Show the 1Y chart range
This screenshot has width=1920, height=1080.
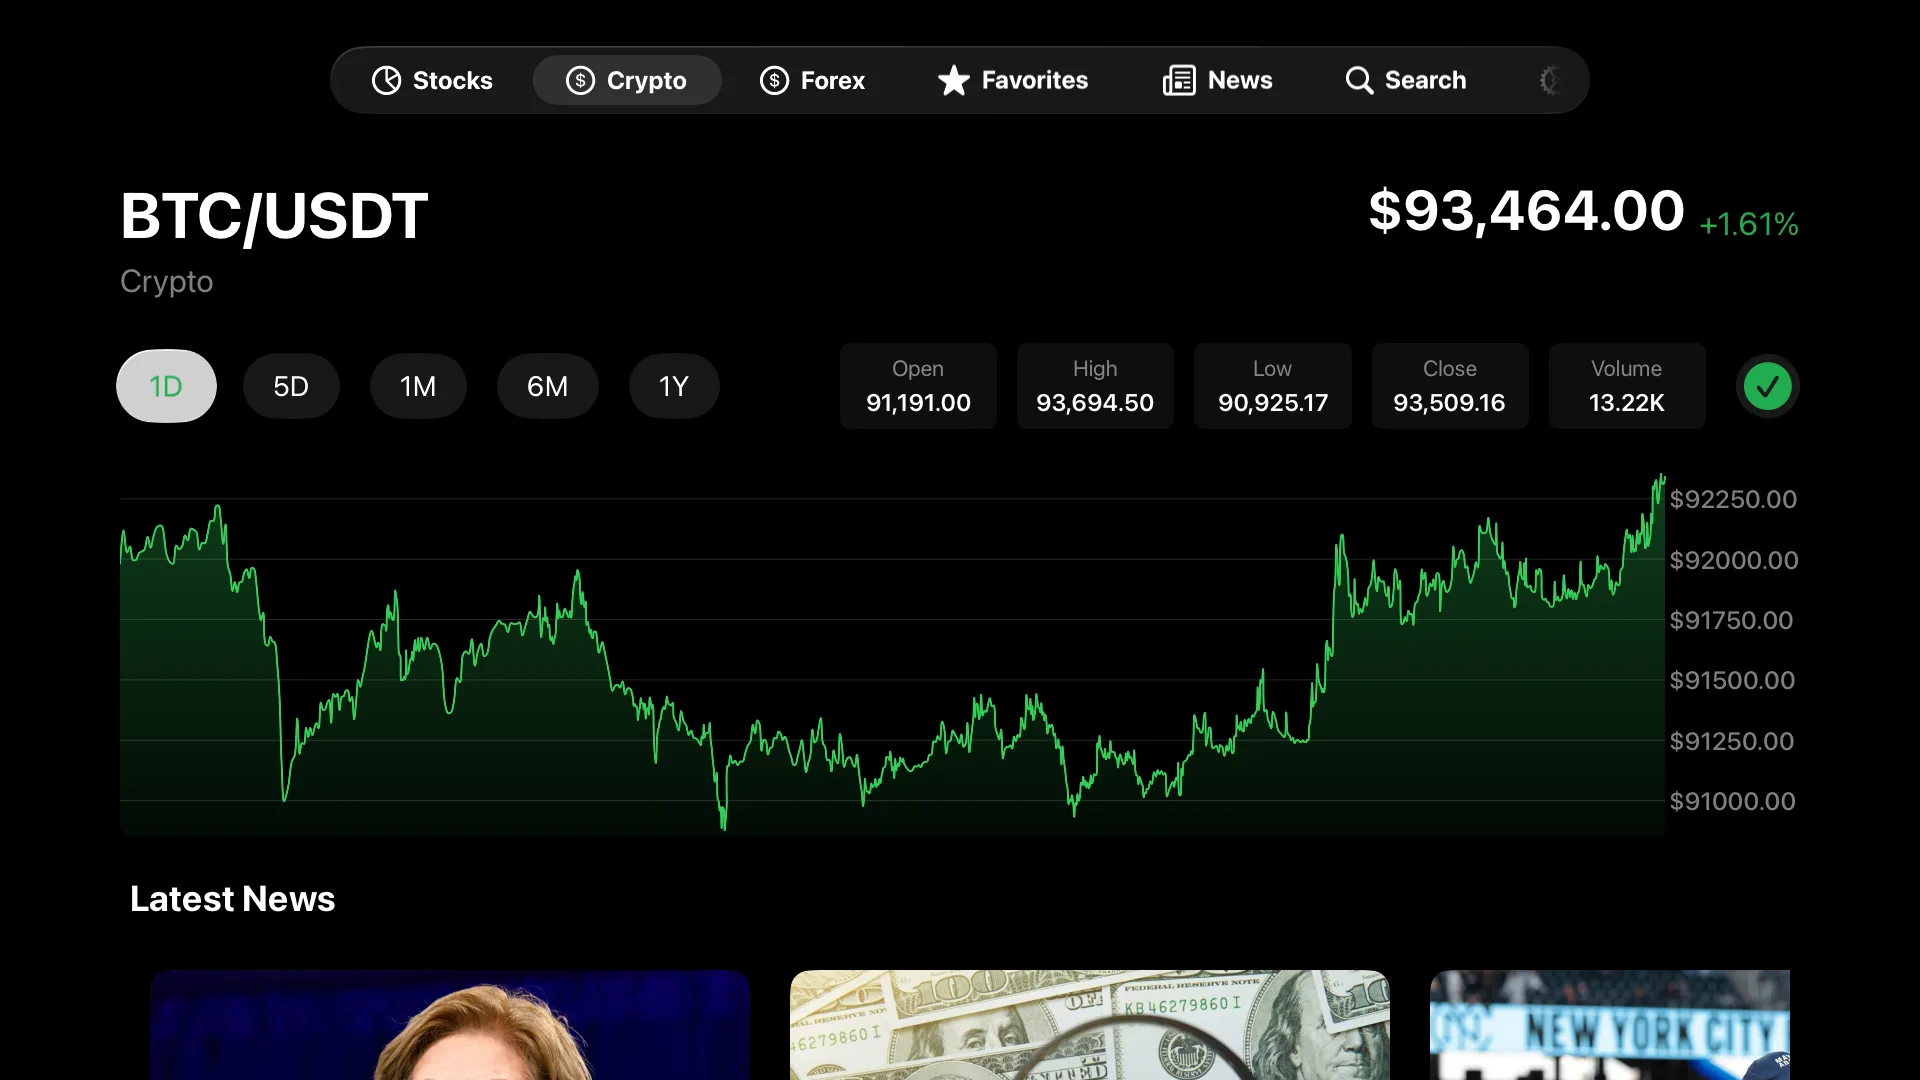coord(674,386)
